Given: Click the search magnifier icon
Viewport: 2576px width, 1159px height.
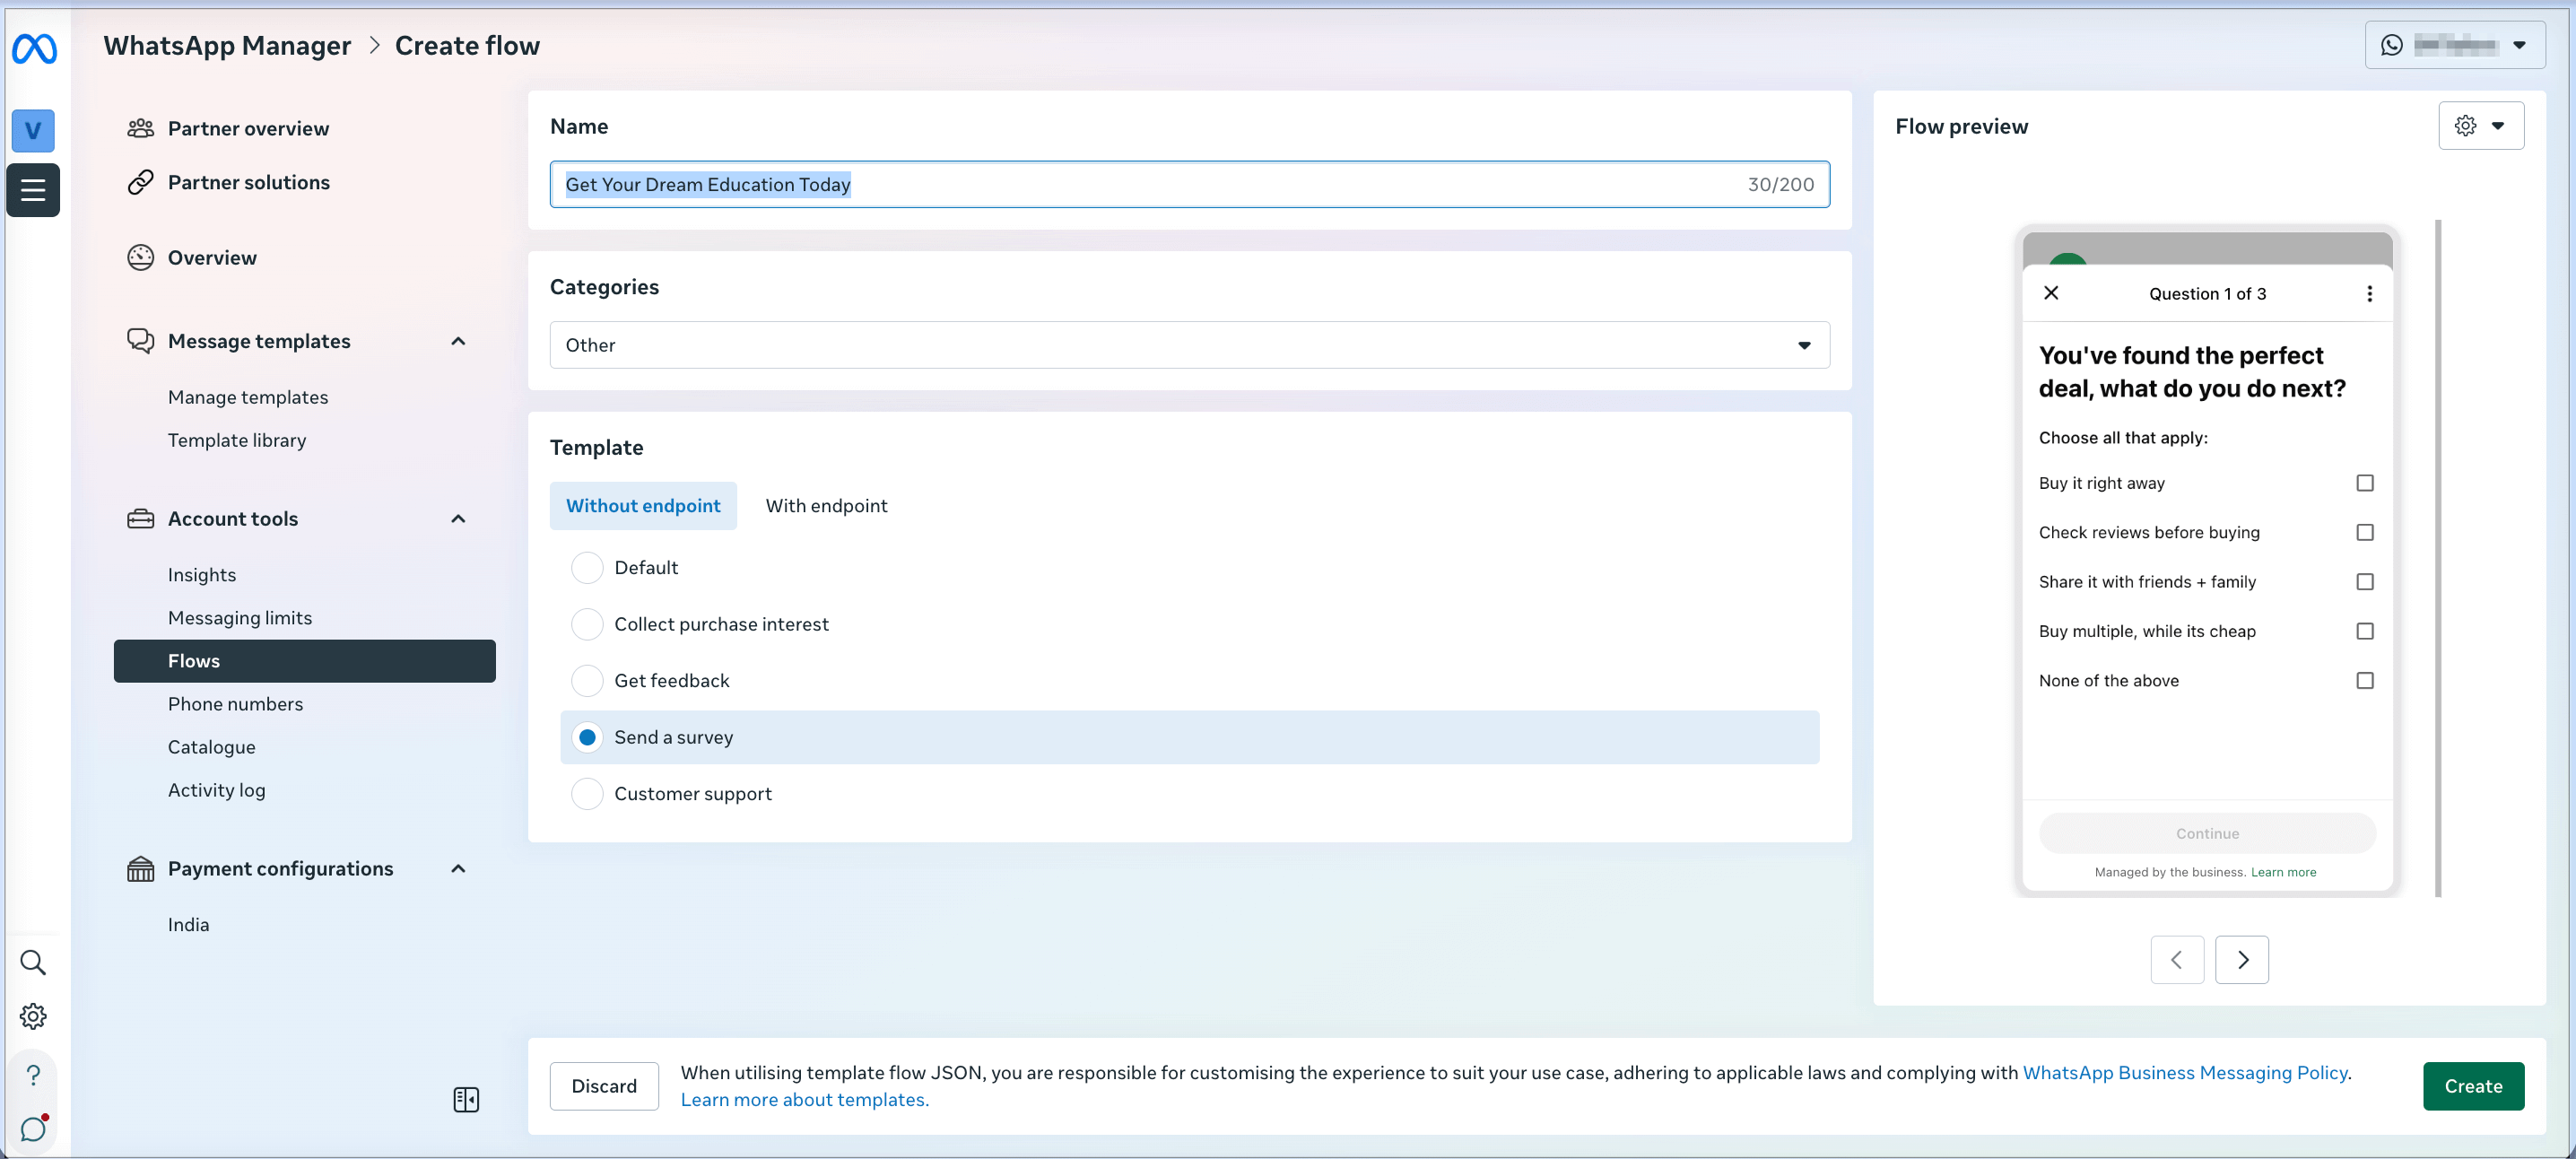Looking at the screenshot, I should (33, 962).
